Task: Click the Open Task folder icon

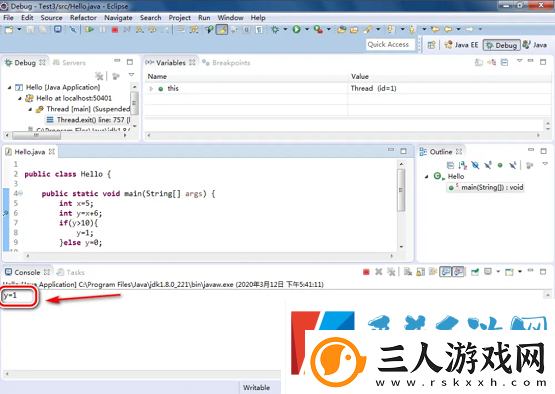Action: pyautogui.click(x=354, y=30)
